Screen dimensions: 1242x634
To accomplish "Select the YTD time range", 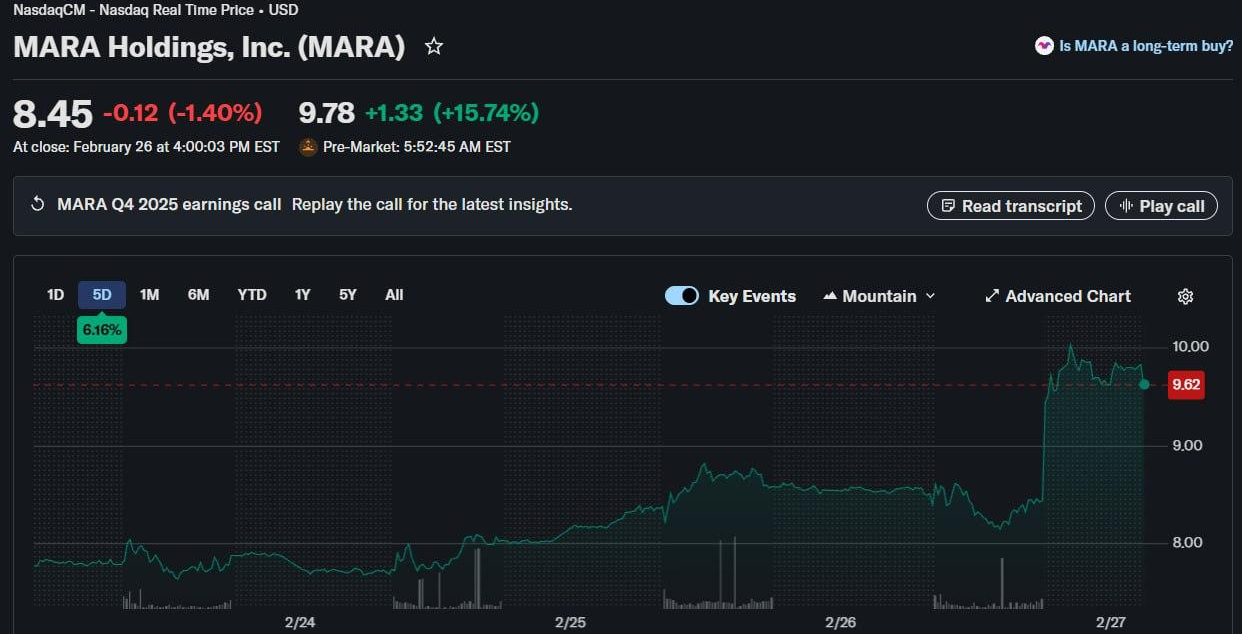I will coord(252,295).
